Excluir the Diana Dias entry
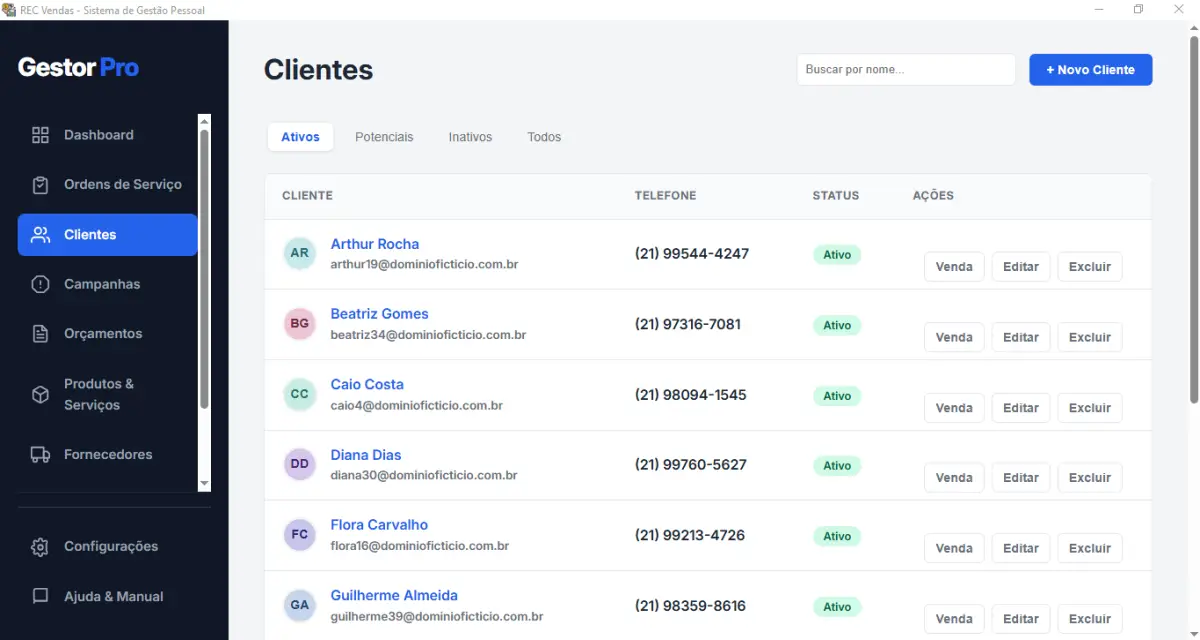This screenshot has width=1200, height=640. click(1089, 477)
